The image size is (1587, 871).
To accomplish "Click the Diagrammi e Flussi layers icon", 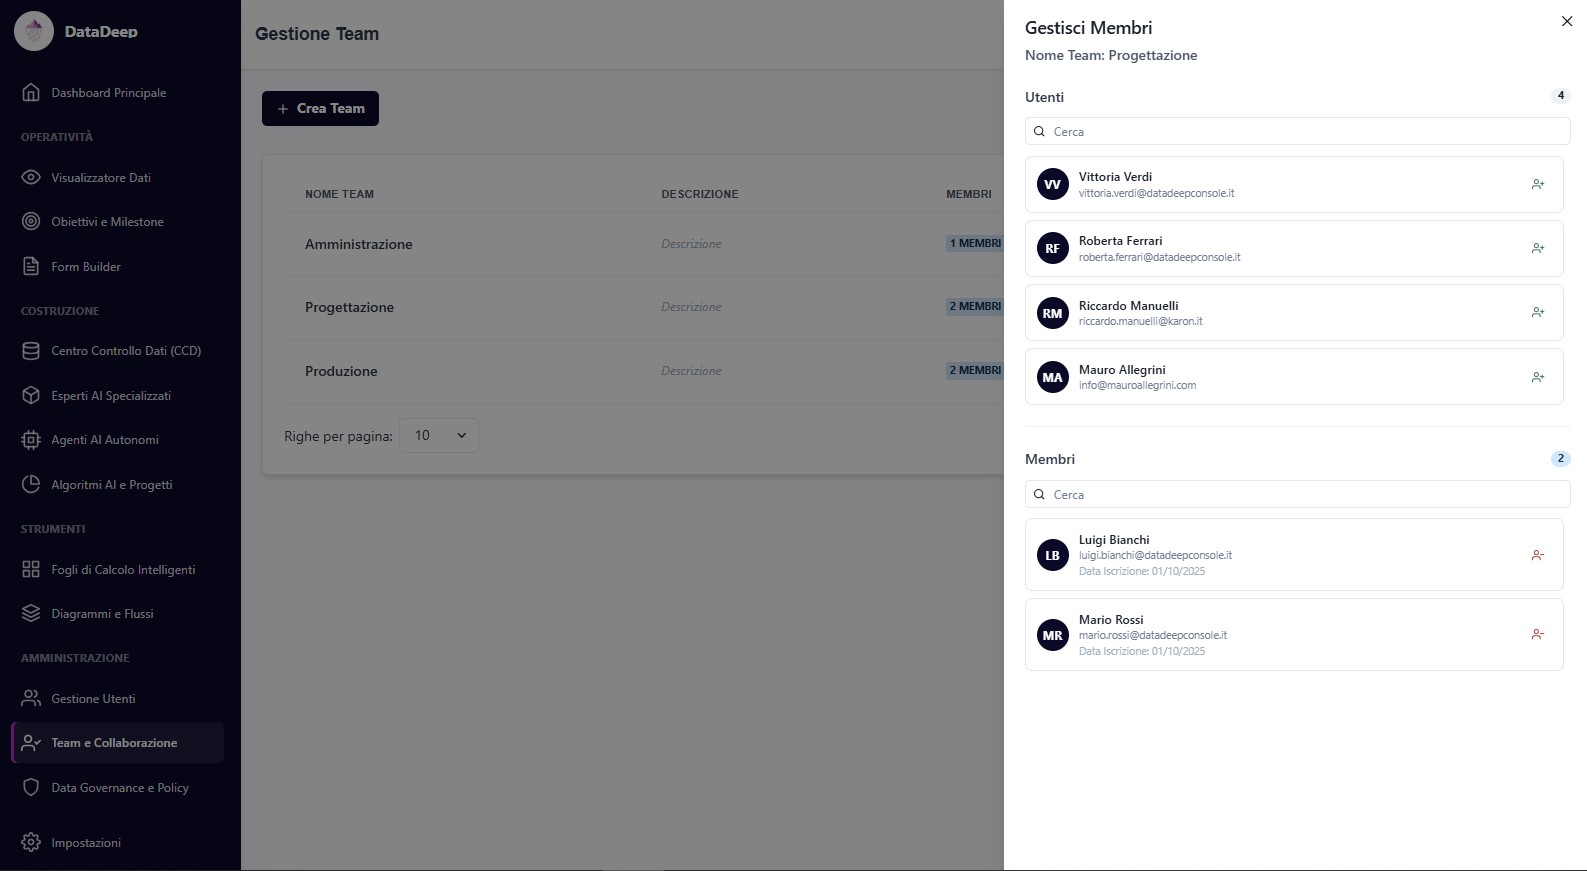I will pyautogui.click(x=31, y=613).
